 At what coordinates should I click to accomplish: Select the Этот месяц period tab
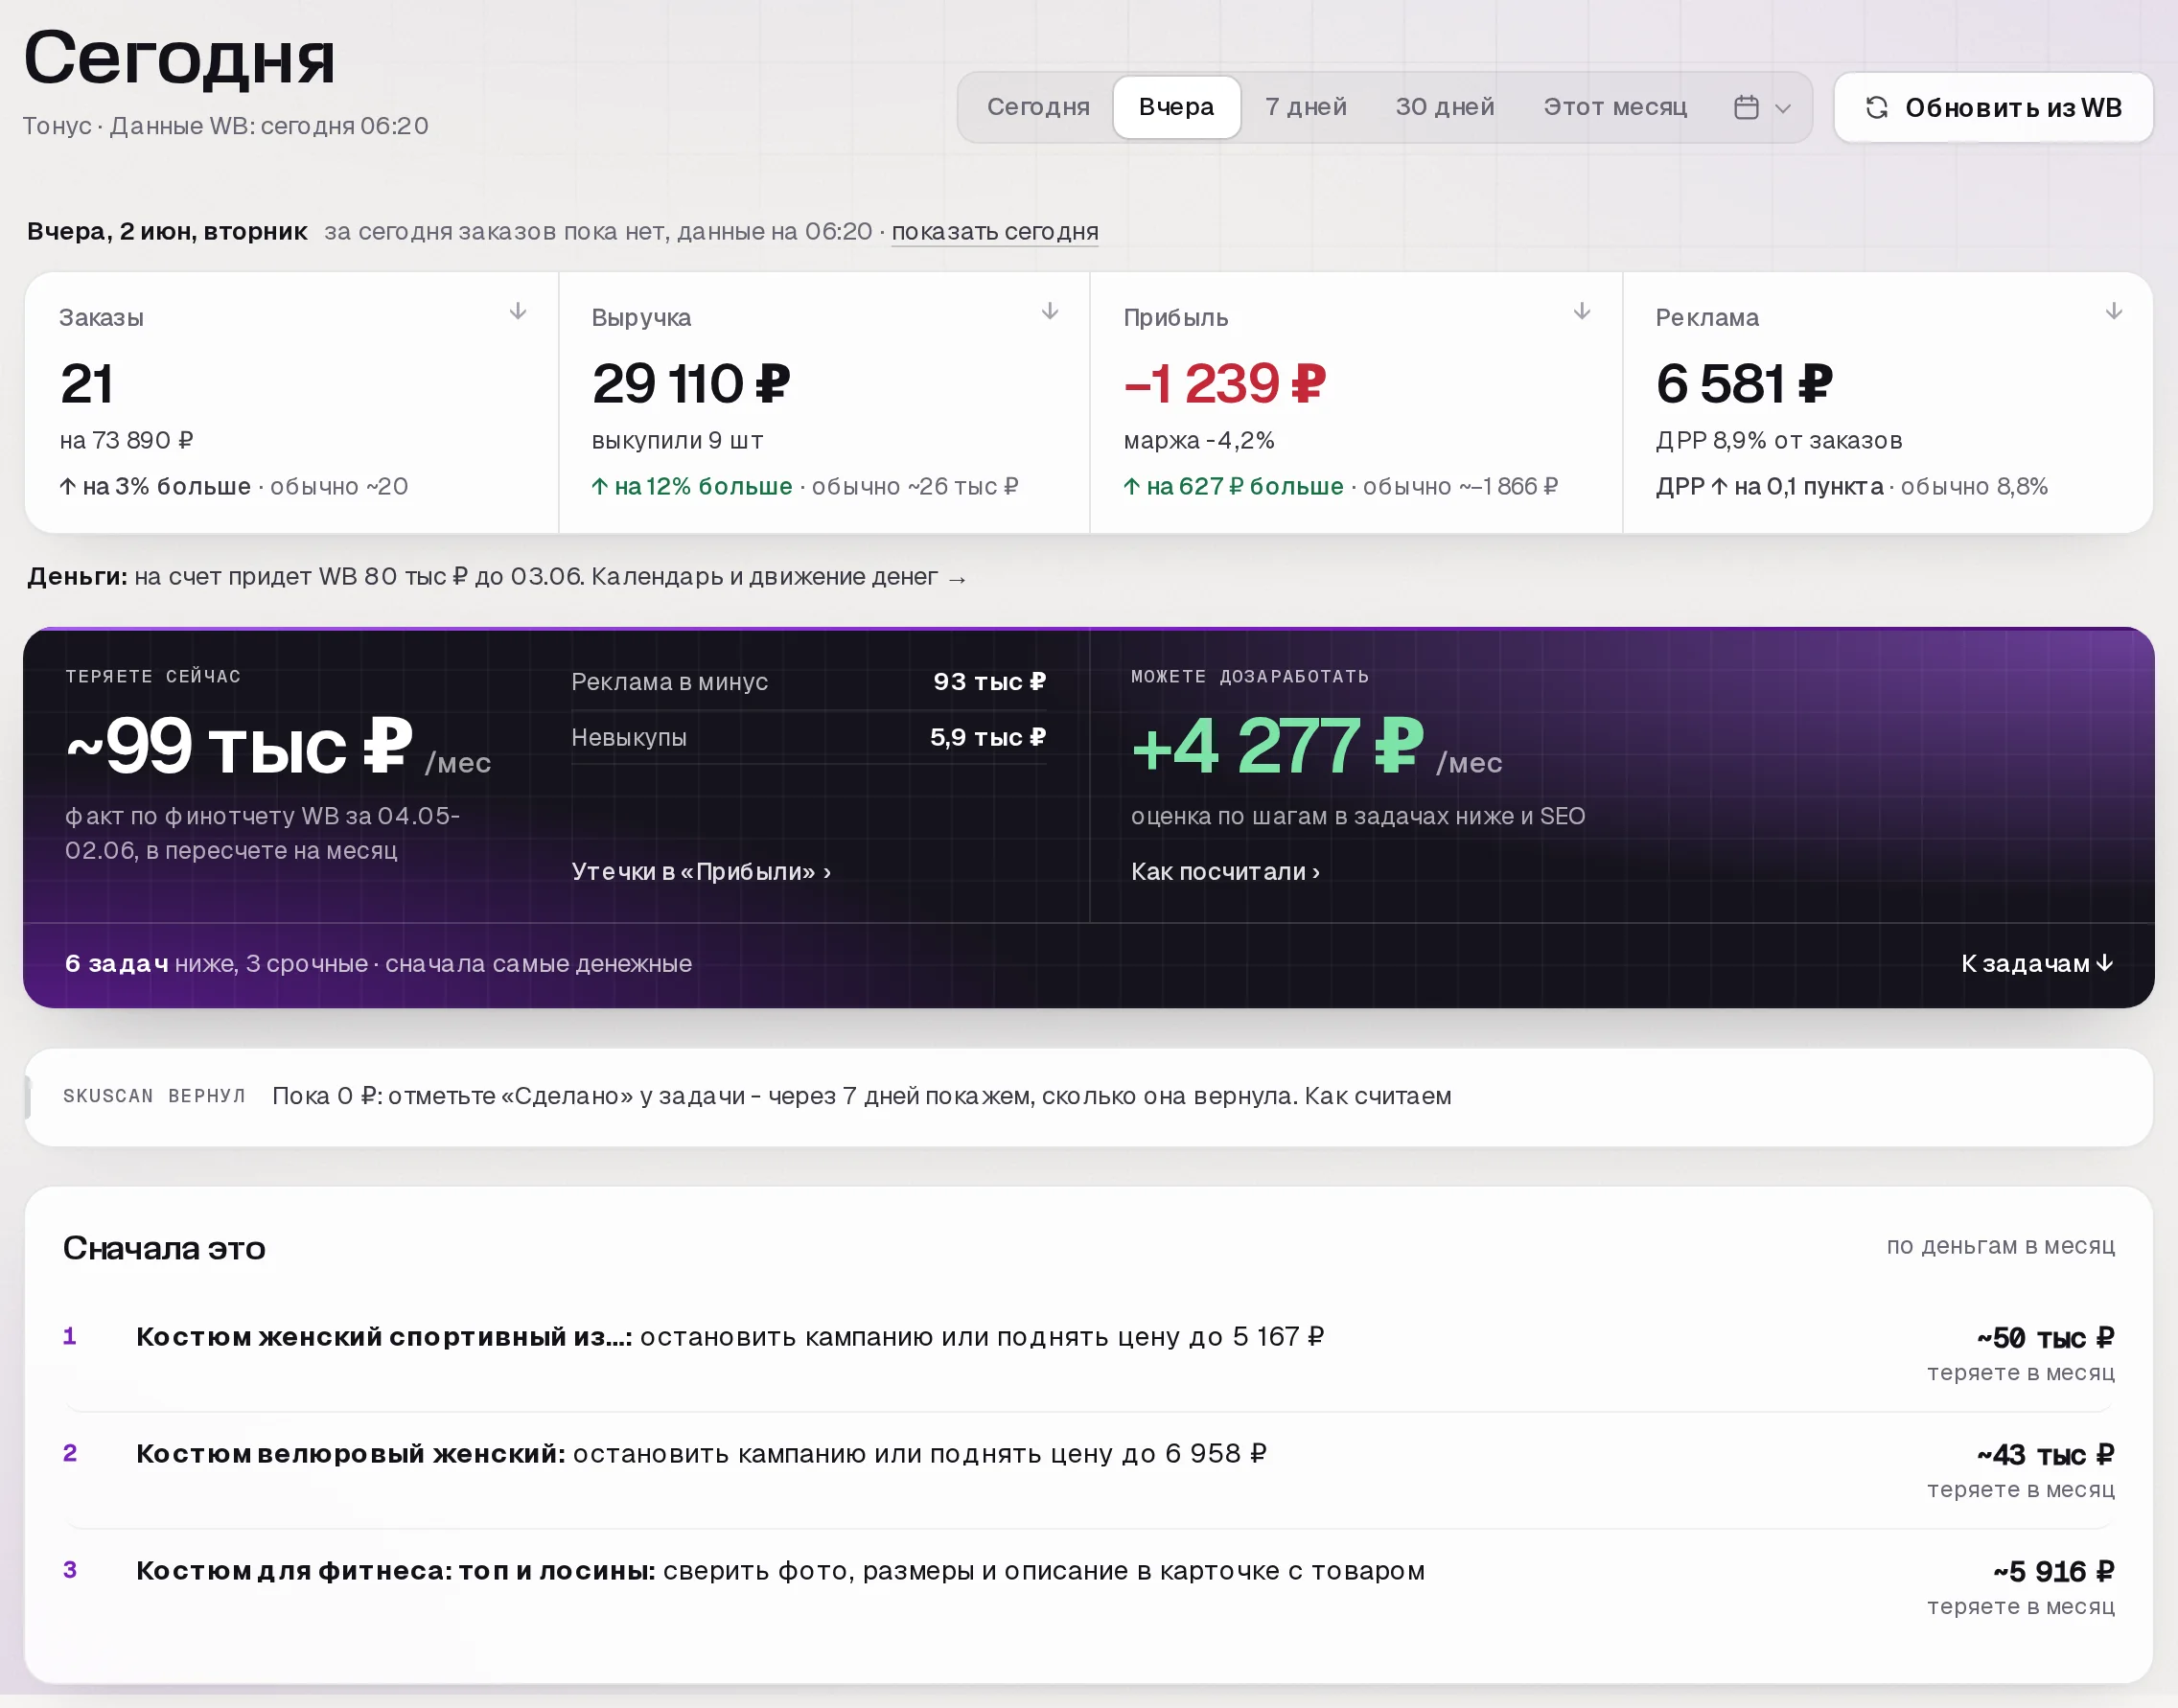[x=1615, y=107]
